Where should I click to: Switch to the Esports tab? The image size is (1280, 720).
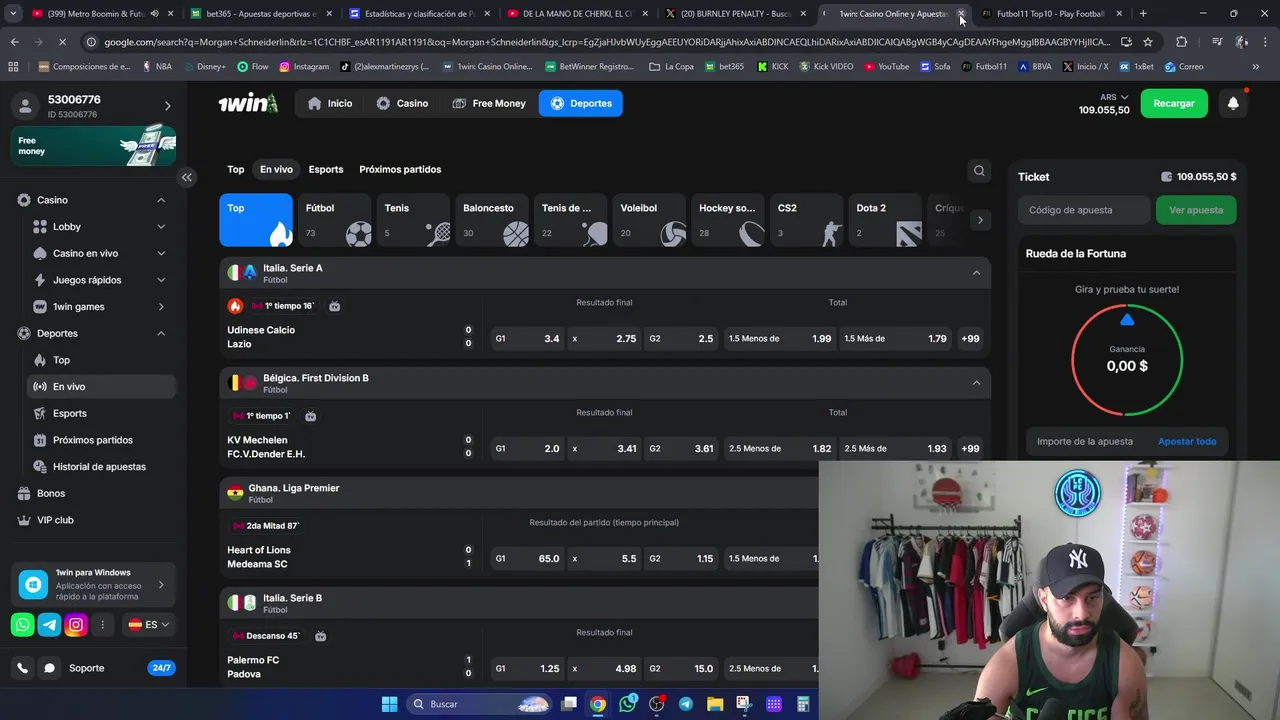[326, 170]
